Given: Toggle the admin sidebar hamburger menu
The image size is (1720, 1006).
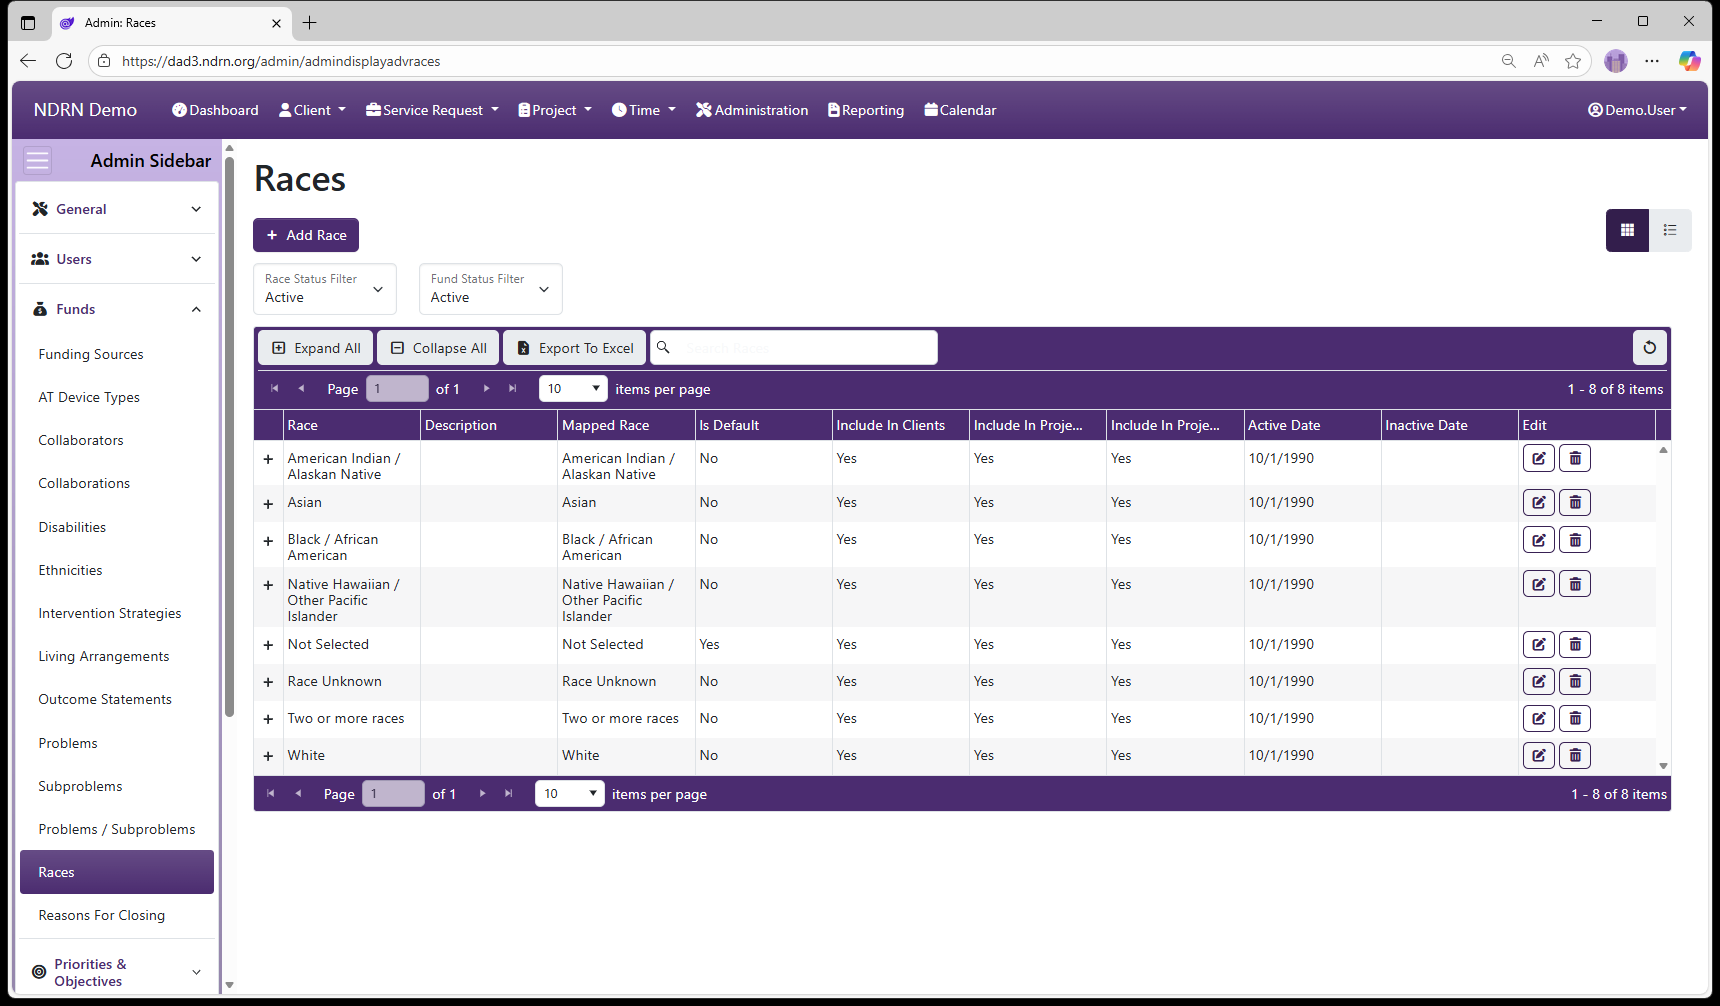Looking at the screenshot, I should tap(37, 161).
